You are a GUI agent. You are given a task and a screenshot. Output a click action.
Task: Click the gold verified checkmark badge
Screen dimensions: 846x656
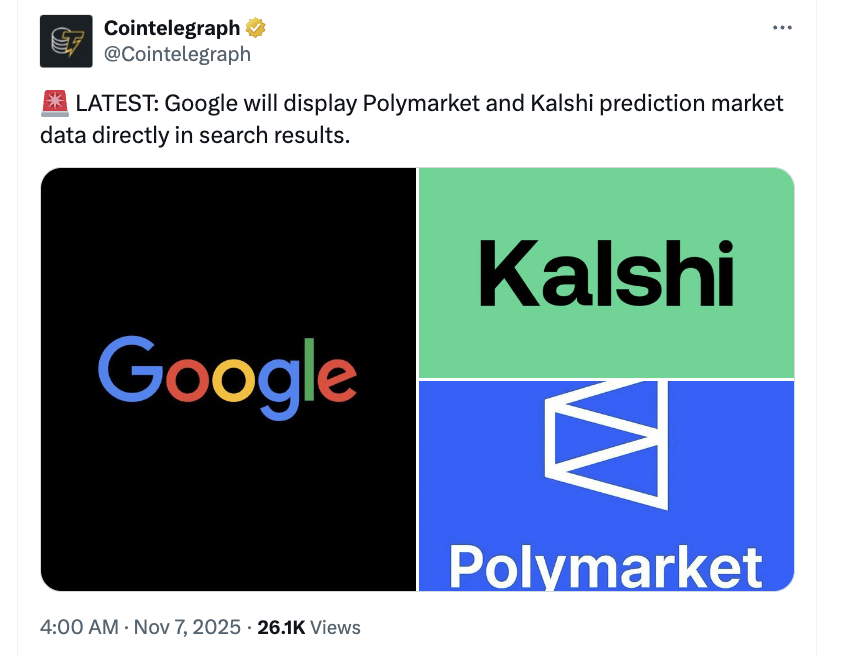point(254,28)
